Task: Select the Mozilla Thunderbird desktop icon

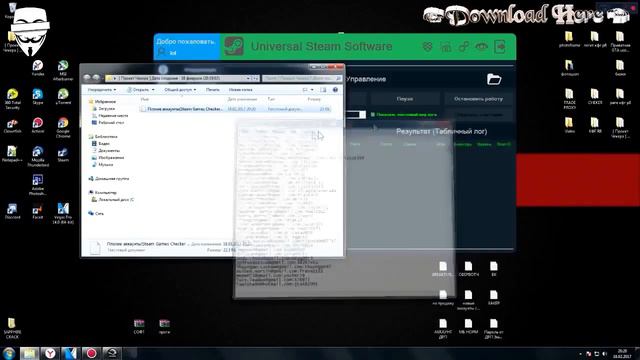Action: point(38,157)
